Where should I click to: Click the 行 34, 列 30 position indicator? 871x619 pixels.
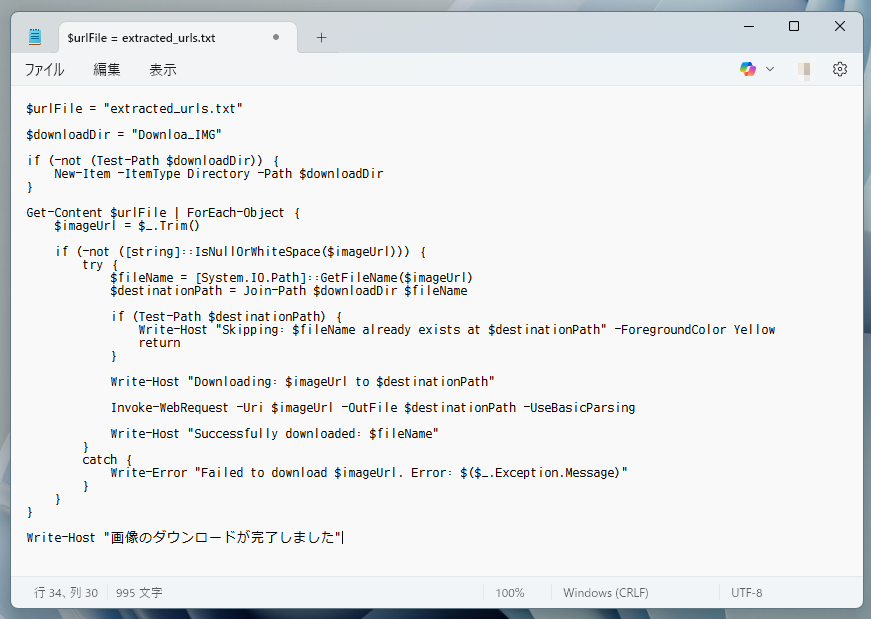point(66,593)
